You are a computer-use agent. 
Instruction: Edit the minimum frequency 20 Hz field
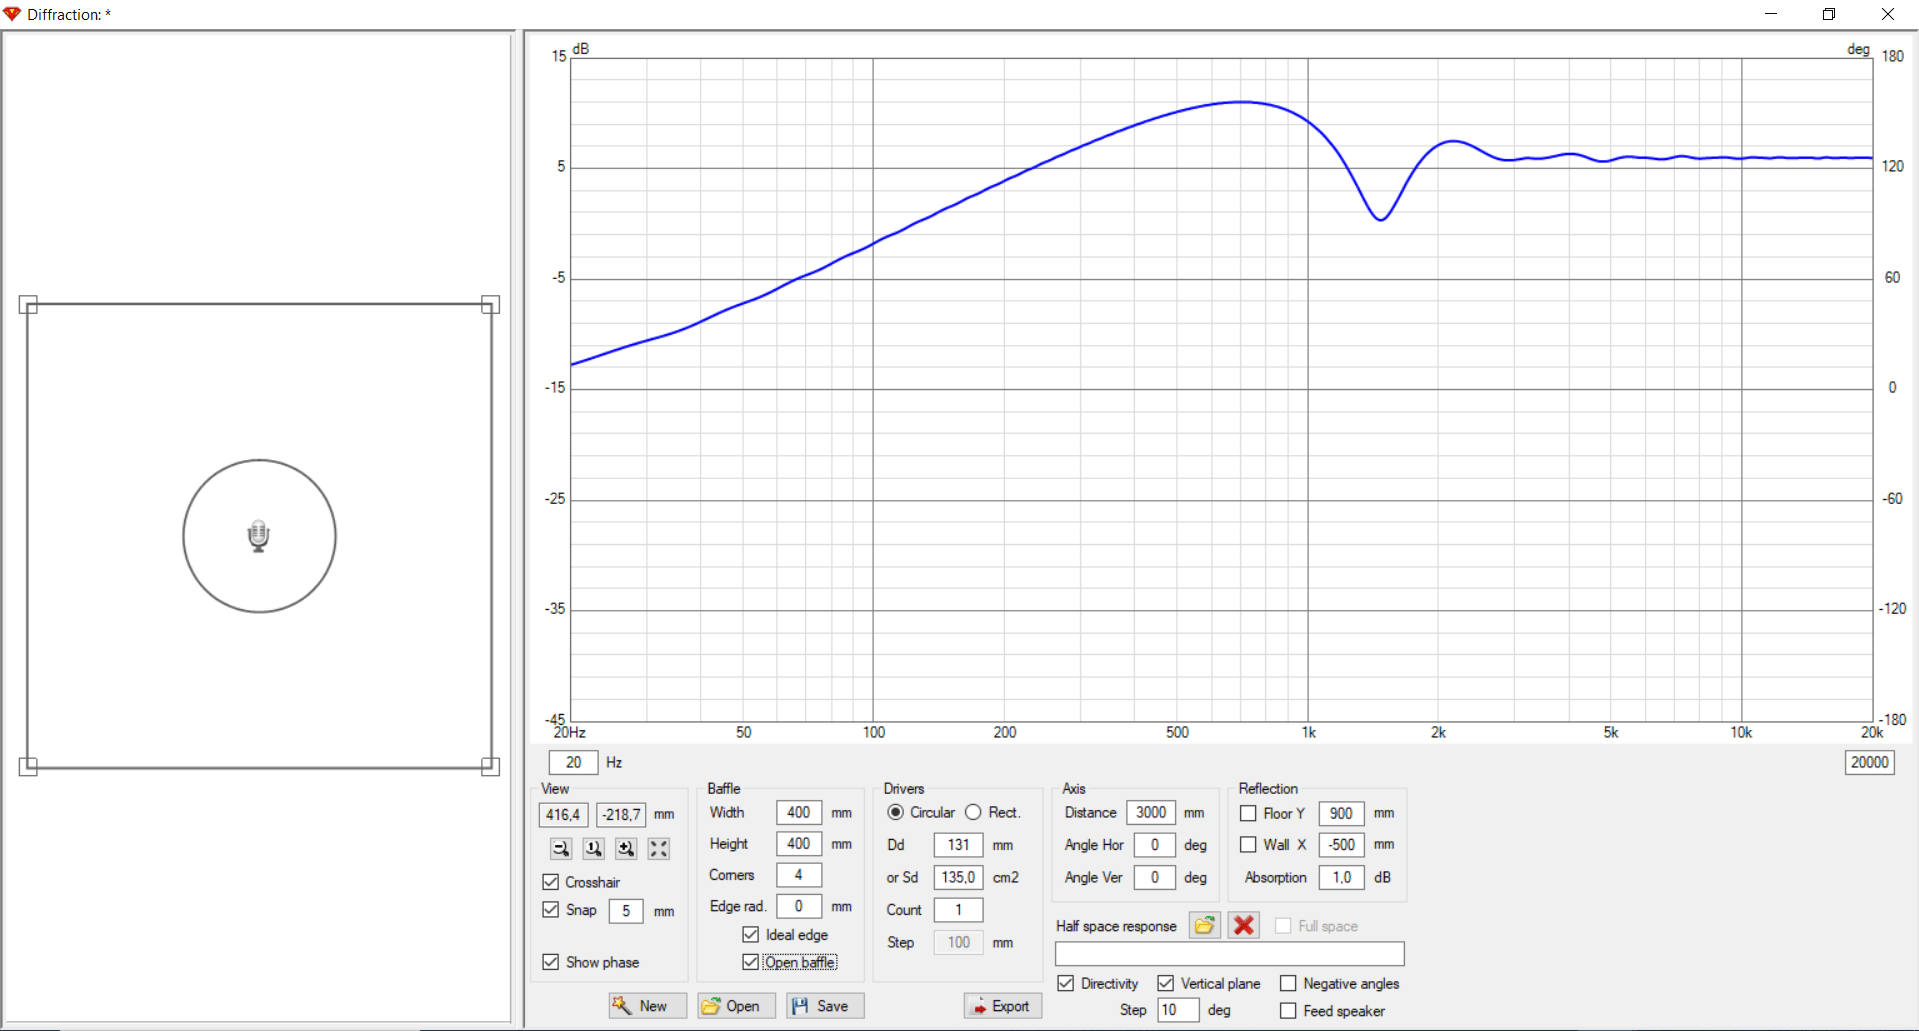point(574,762)
